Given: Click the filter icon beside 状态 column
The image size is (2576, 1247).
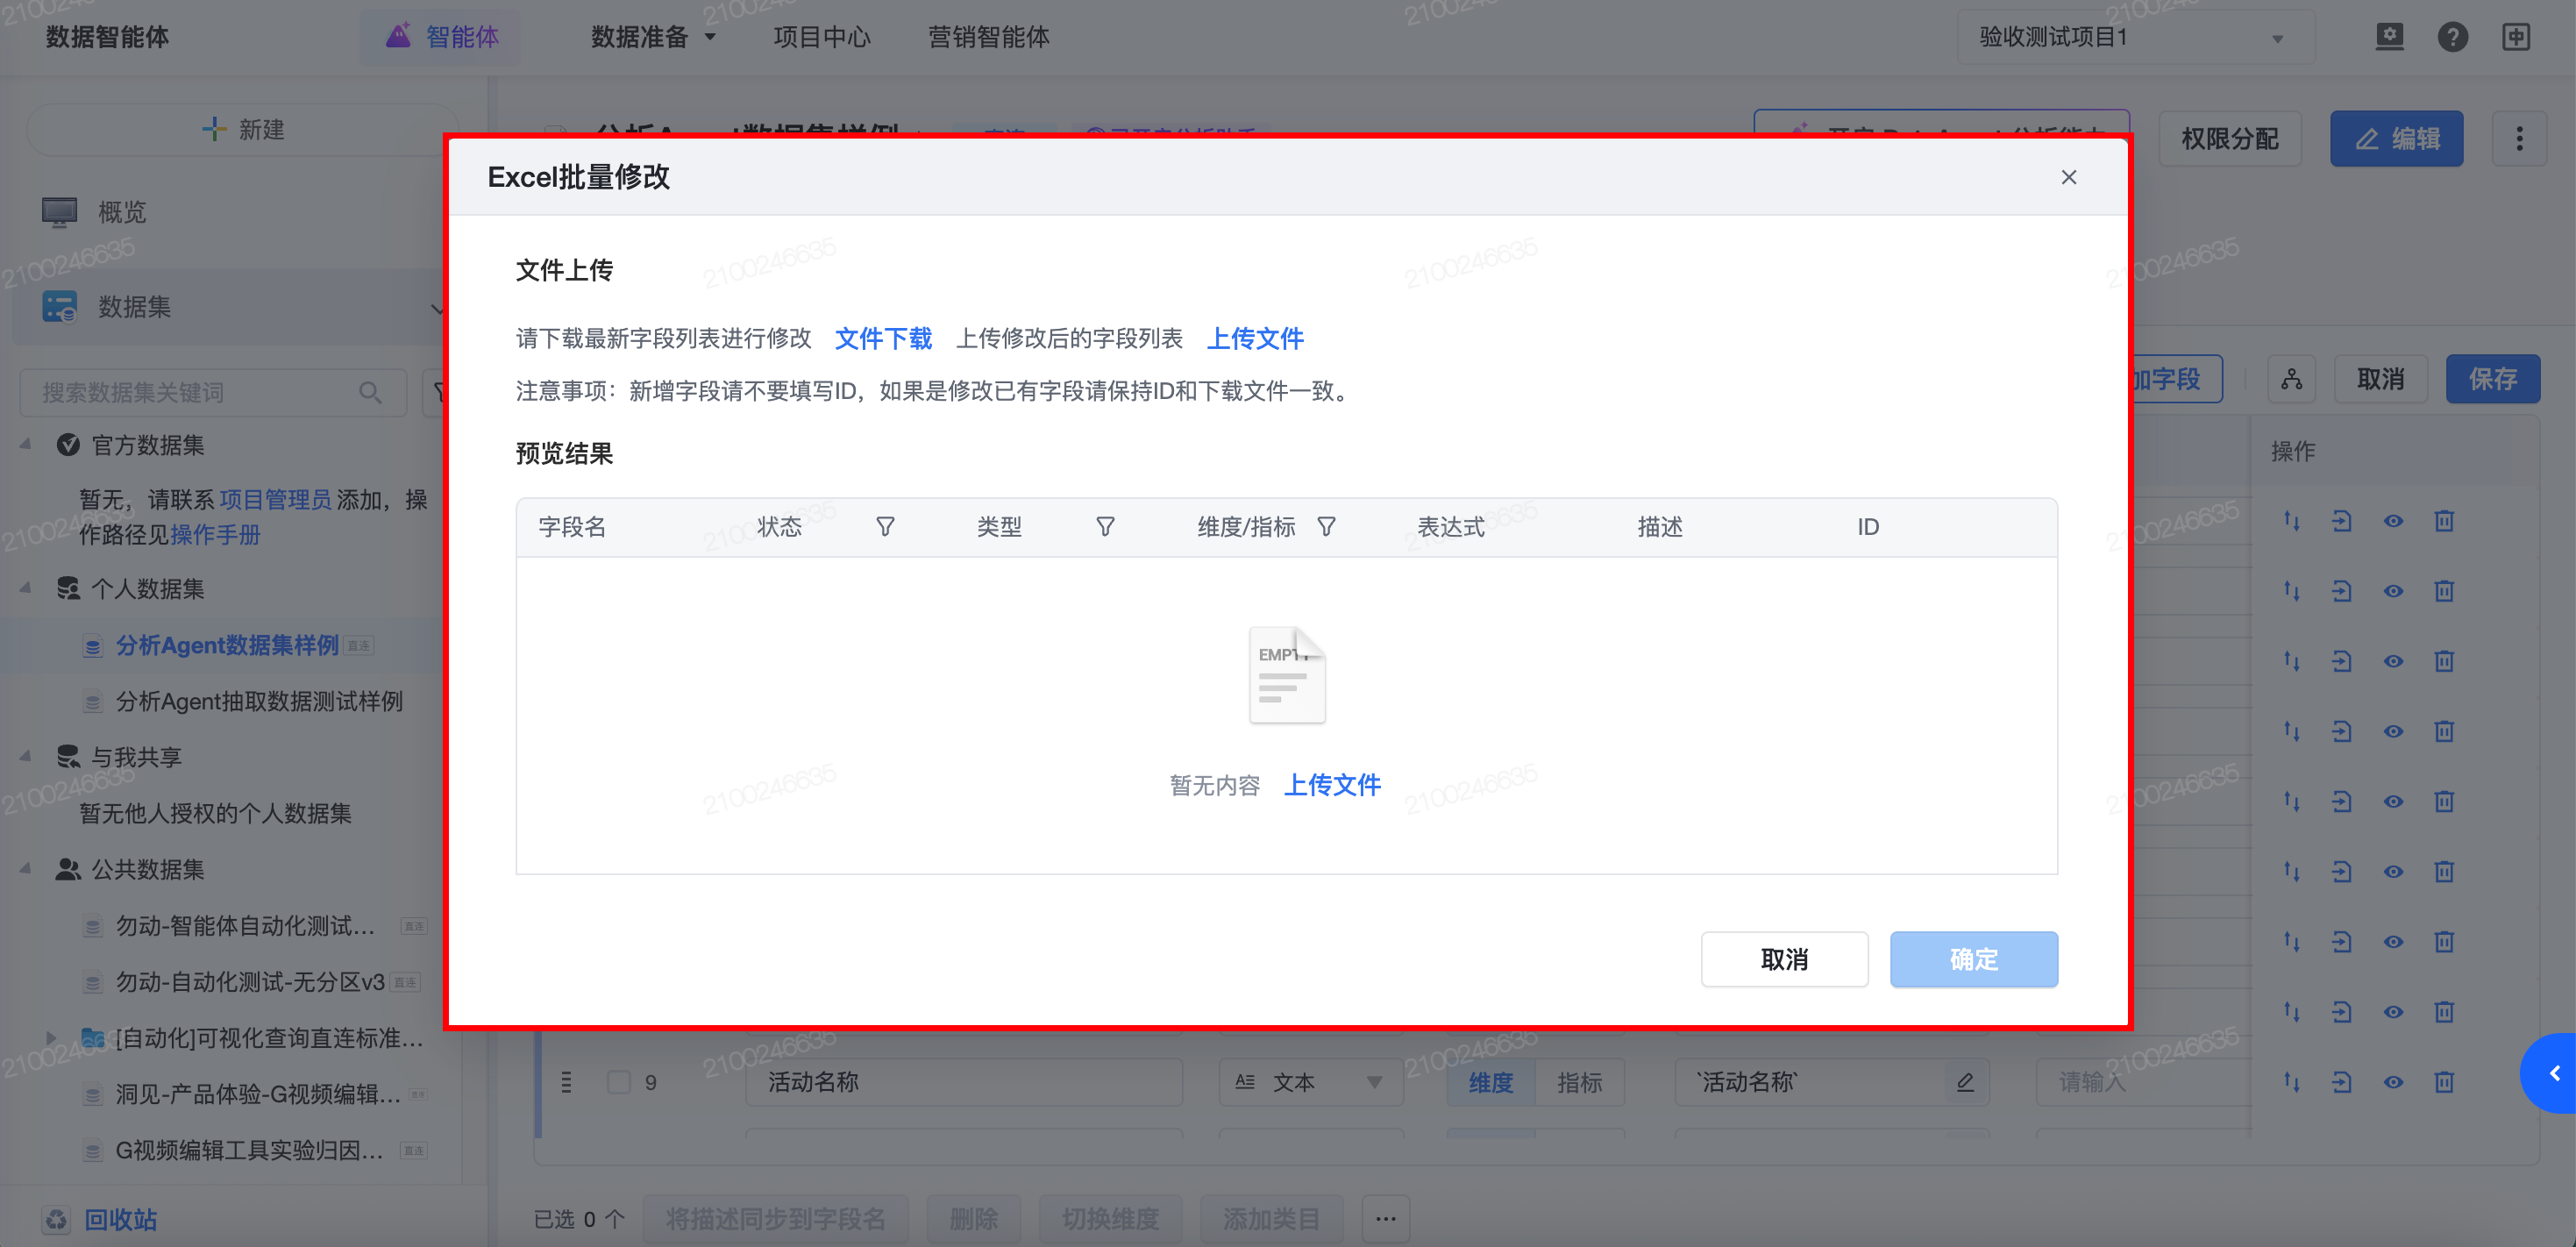Looking at the screenshot, I should click(885, 527).
